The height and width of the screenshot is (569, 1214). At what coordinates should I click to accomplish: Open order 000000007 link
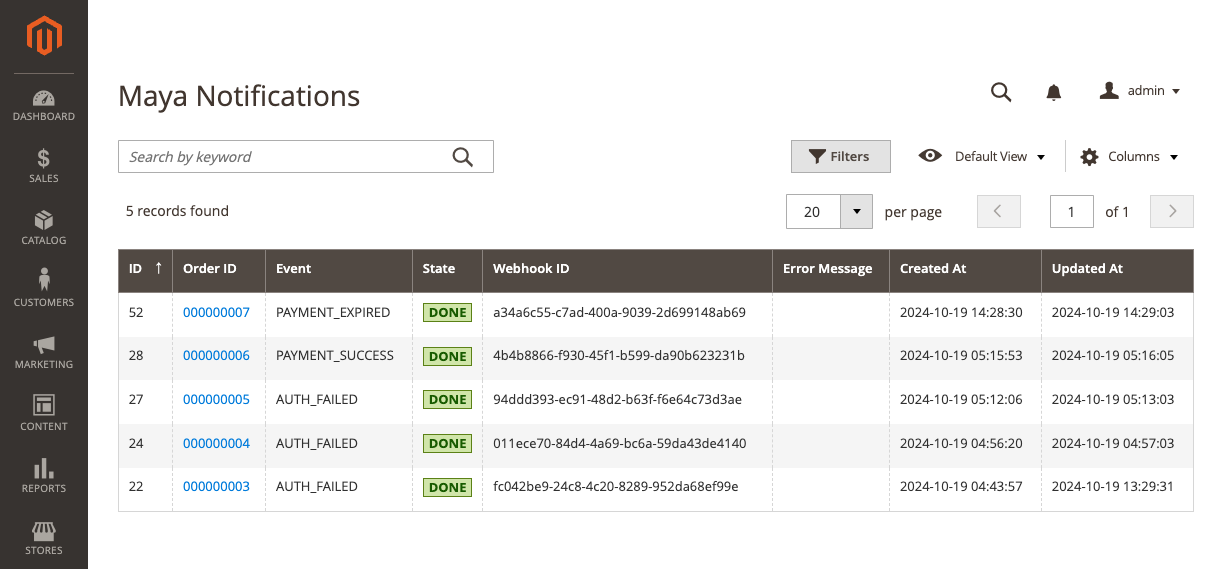click(216, 313)
